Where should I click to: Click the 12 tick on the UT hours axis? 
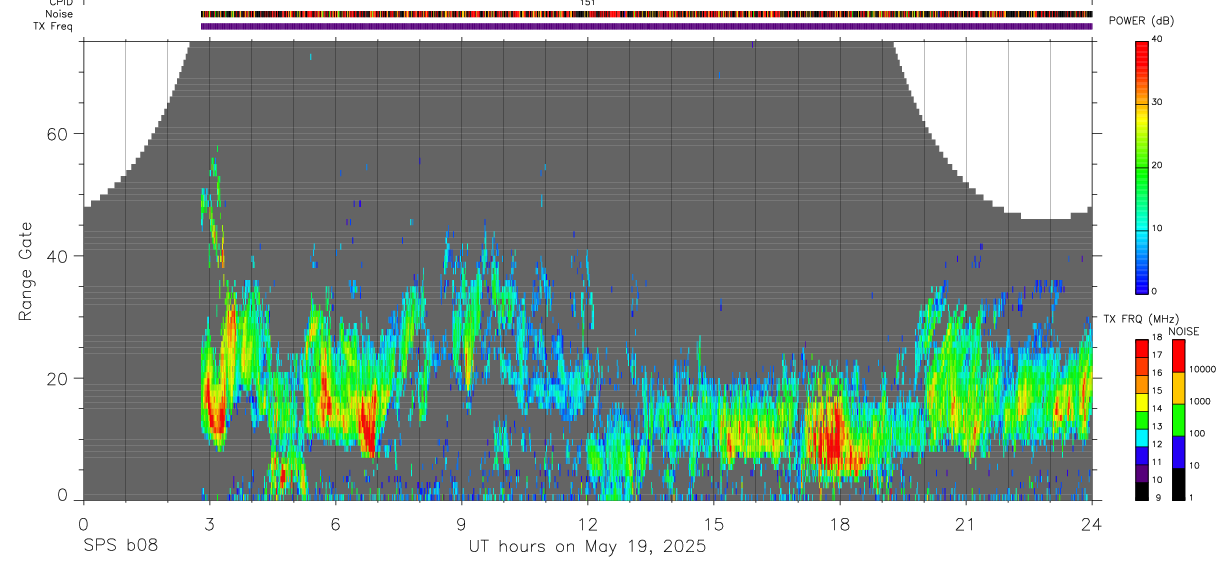pyautogui.click(x=587, y=524)
